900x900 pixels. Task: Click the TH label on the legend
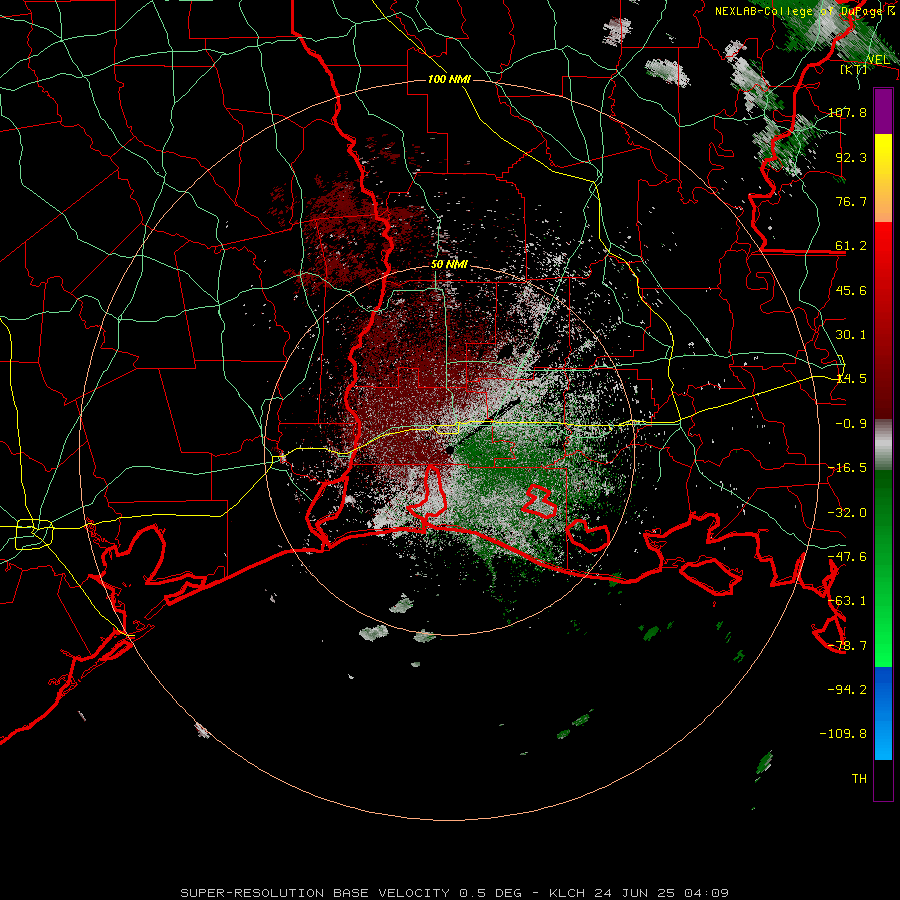pos(859,778)
